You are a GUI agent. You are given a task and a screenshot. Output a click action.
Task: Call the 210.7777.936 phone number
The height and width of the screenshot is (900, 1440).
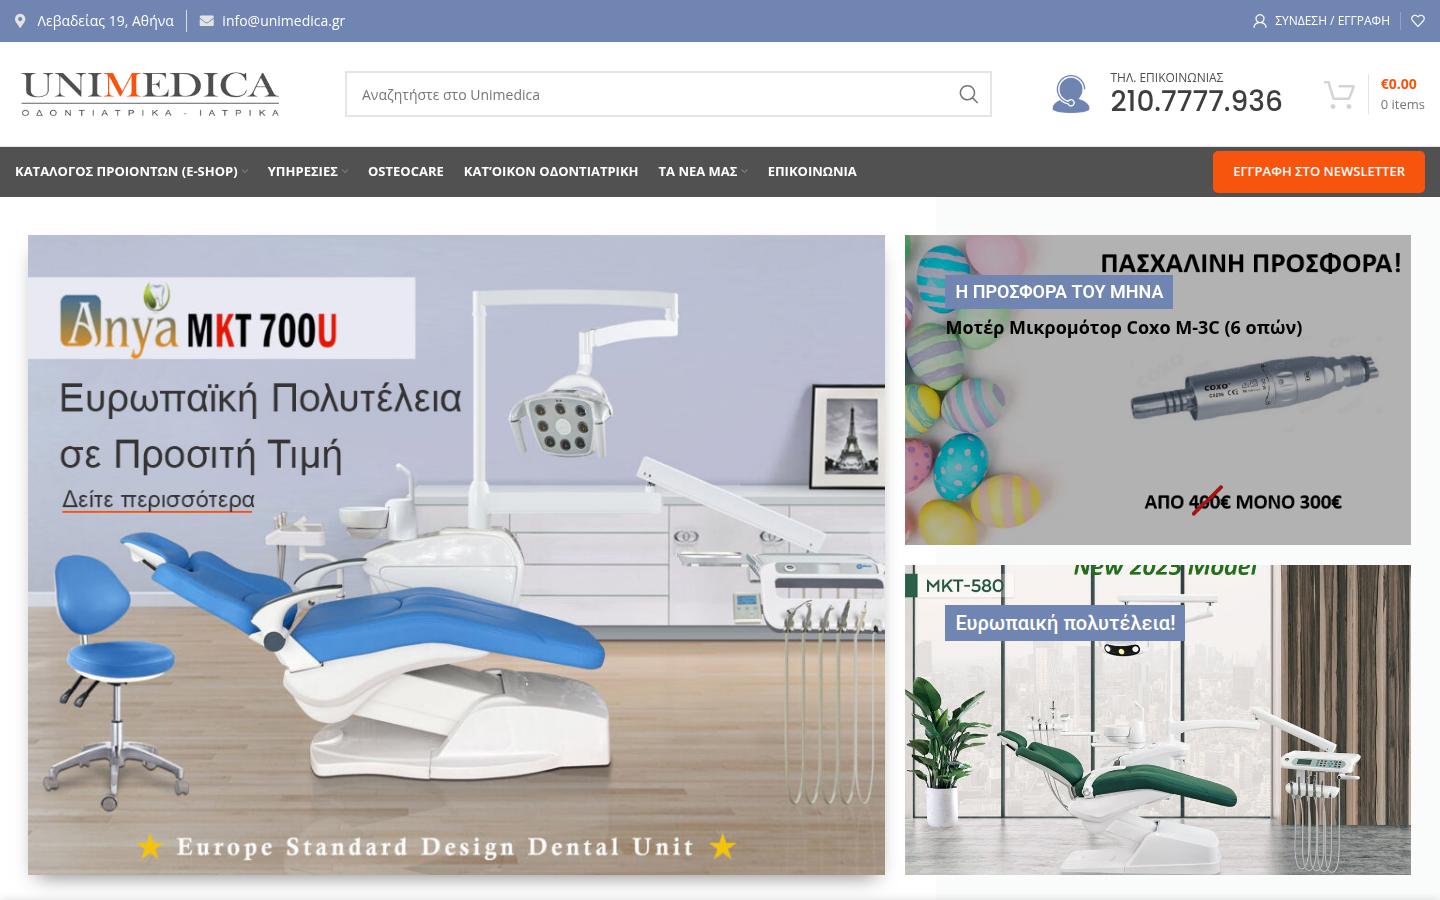tap(1196, 101)
